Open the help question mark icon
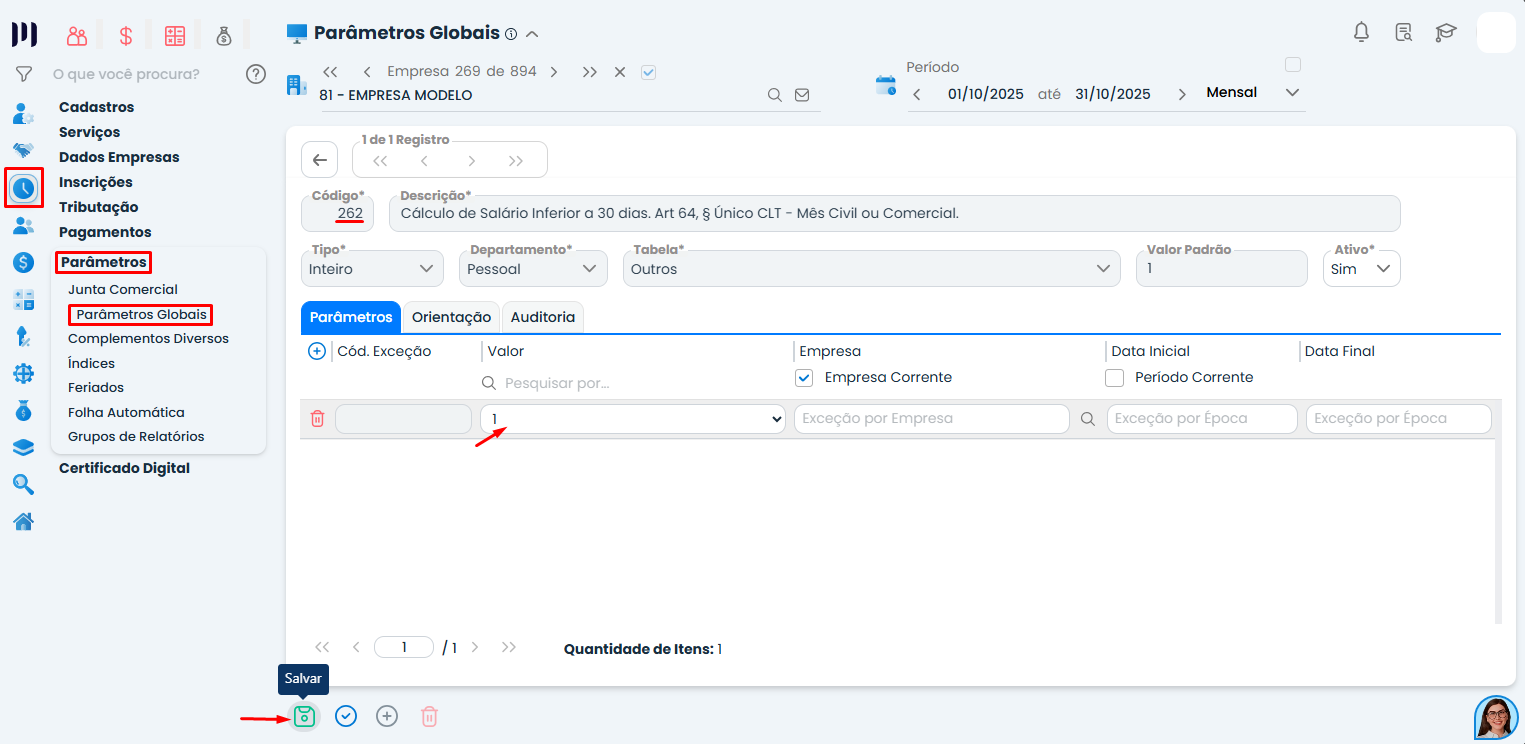The width and height of the screenshot is (1525, 744). point(256,74)
